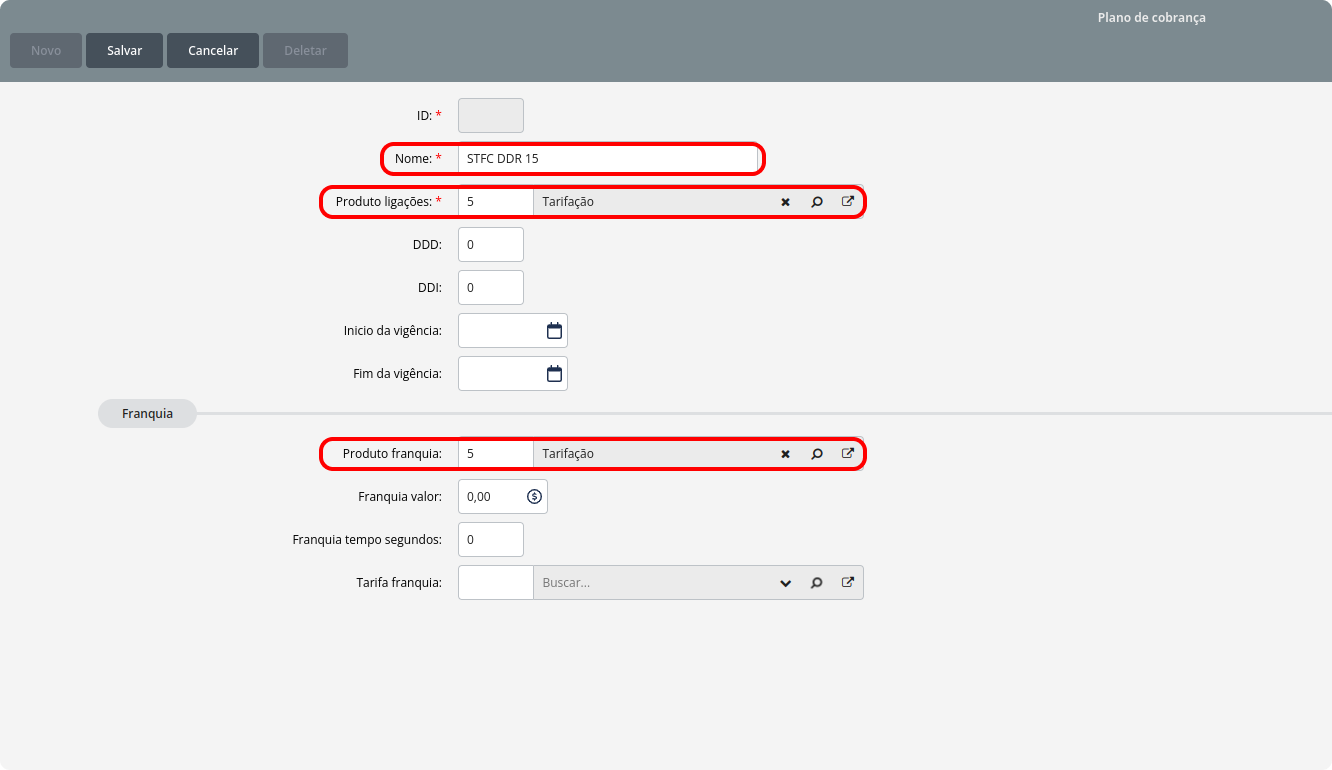Search Produto franquia using the magnifier icon
This screenshot has width=1332, height=770.
[816, 454]
